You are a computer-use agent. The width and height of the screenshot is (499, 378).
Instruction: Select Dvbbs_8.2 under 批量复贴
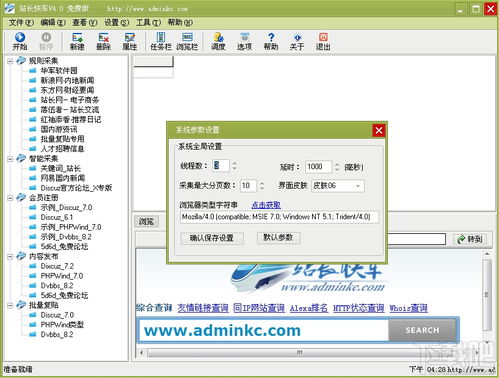(57, 334)
